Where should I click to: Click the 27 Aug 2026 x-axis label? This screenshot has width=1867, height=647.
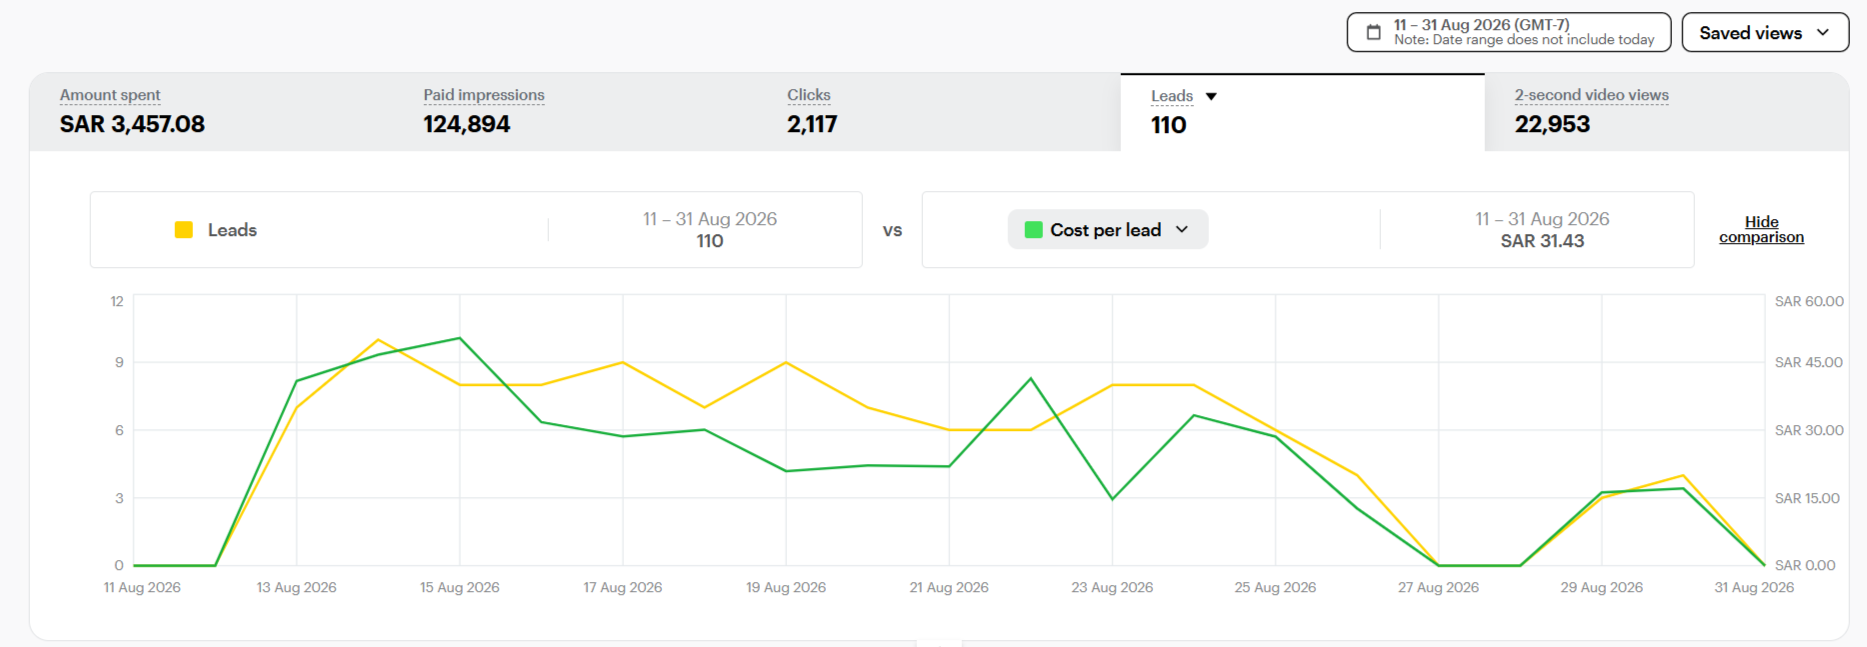tap(1438, 587)
